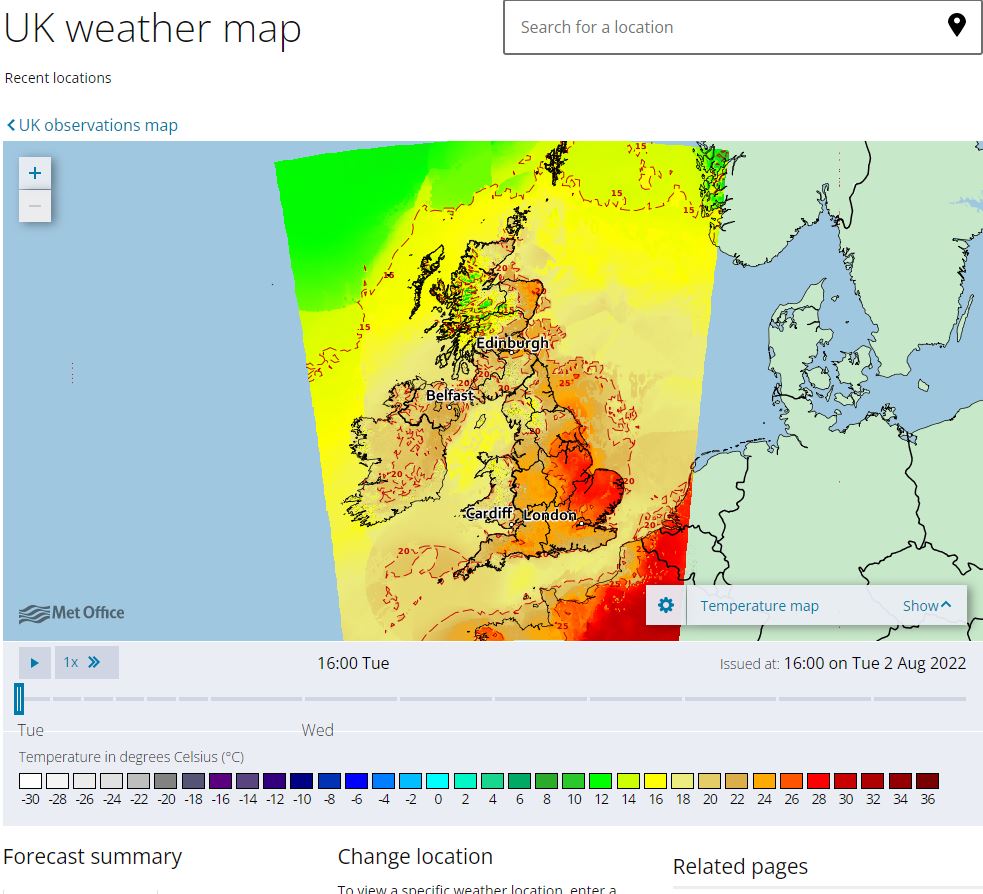983x894 pixels.
Task: Click the timeline slider handle
Action: pyautogui.click(x=19, y=698)
